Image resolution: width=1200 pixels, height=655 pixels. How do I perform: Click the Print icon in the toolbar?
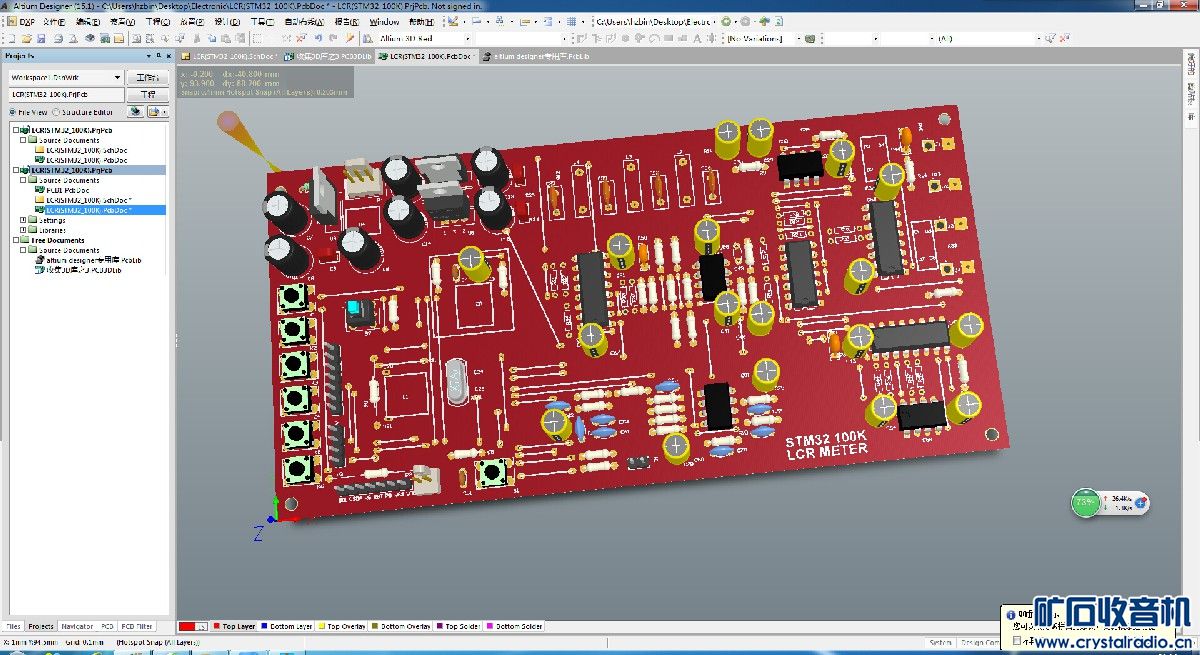click(x=58, y=39)
